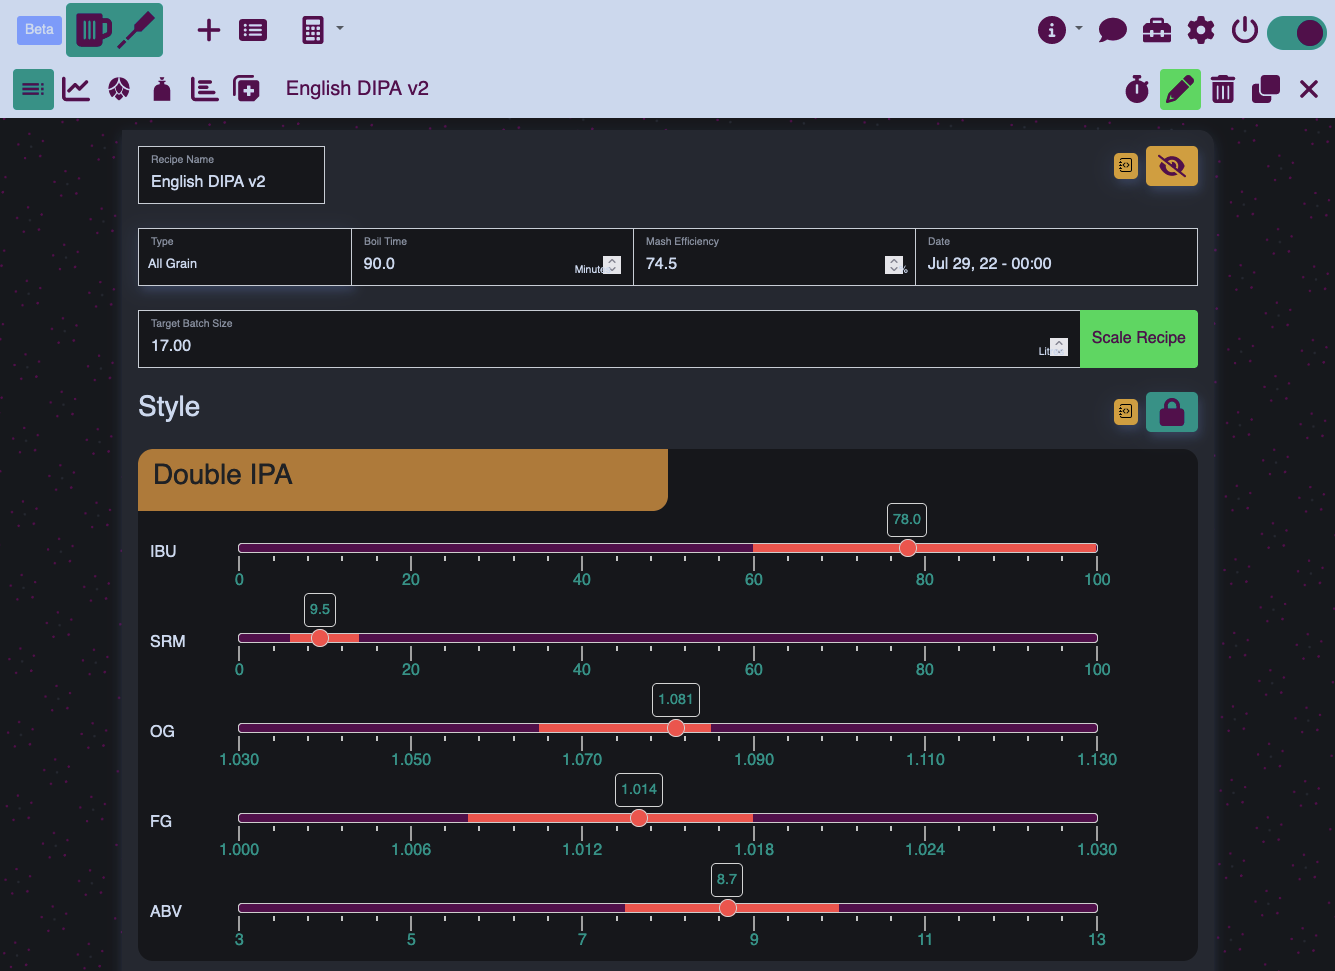1335x971 pixels.
Task: Expand the calculator dropdown arrow
Action: click(340, 28)
